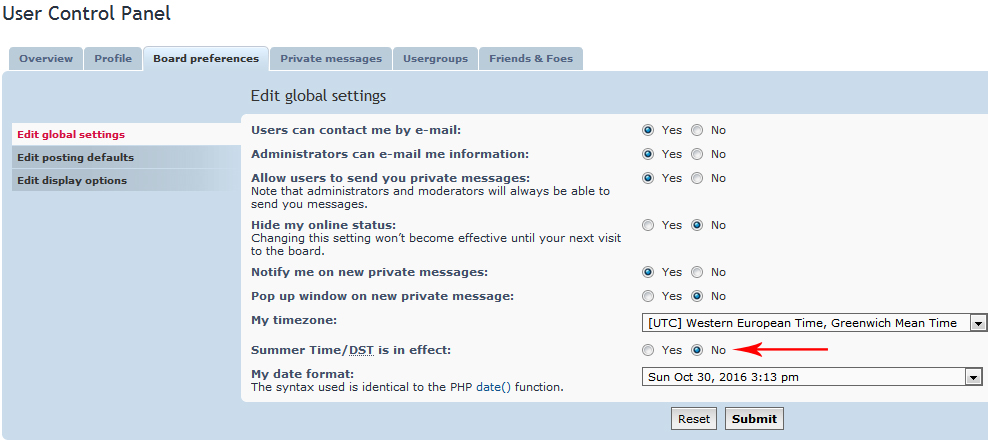
Task: Open the Usergroups tab
Action: pyautogui.click(x=435, y=59)
